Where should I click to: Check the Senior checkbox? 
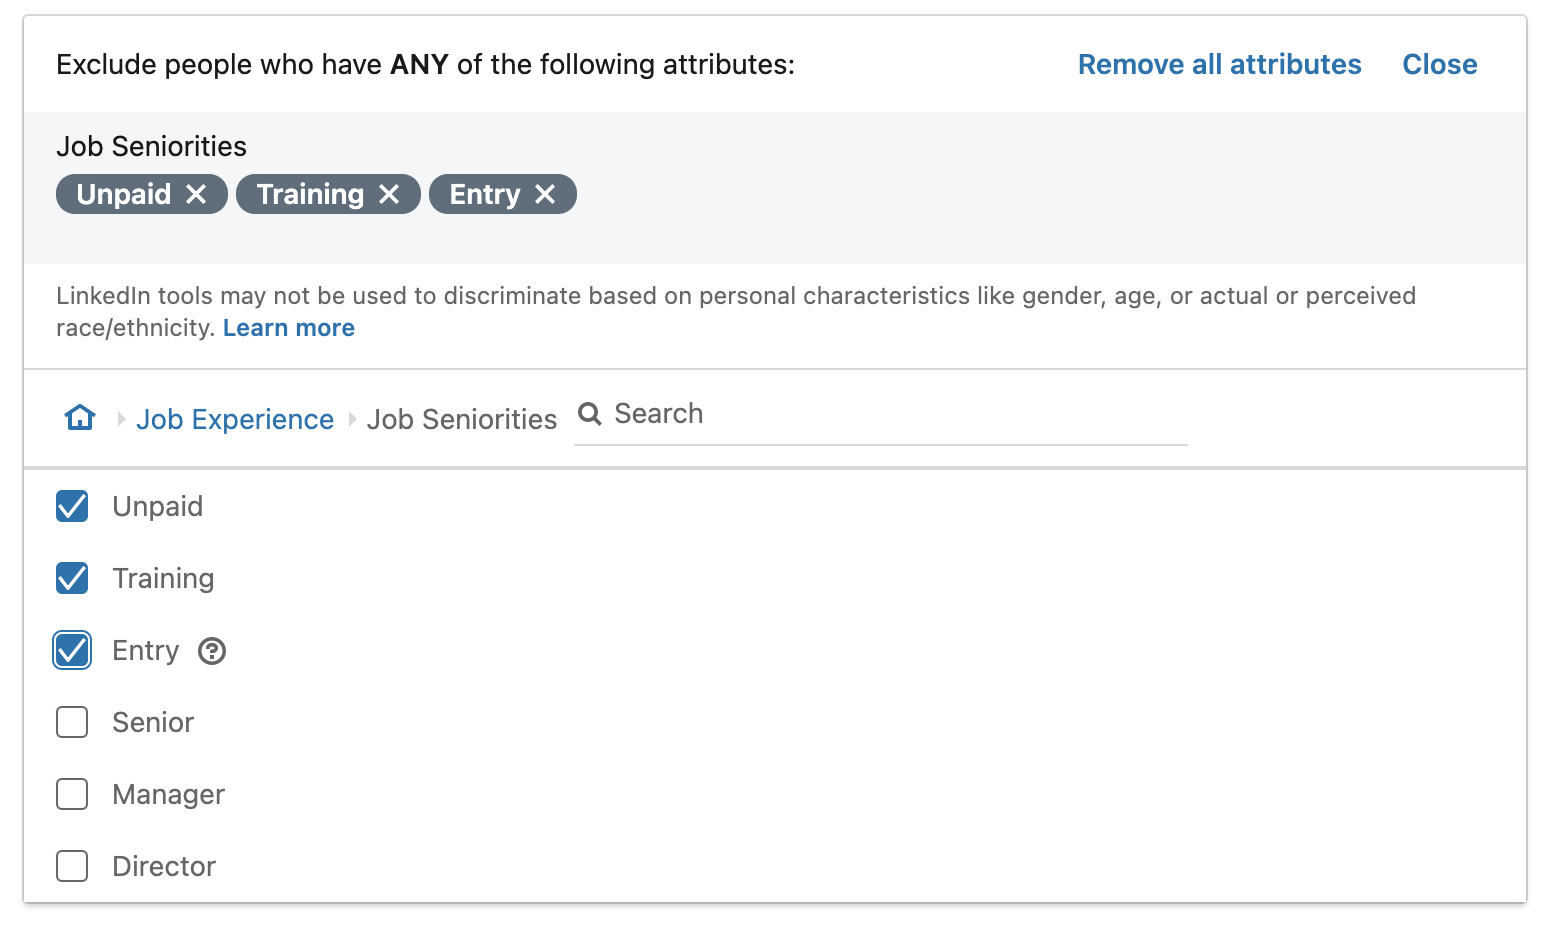pos(72,722)
